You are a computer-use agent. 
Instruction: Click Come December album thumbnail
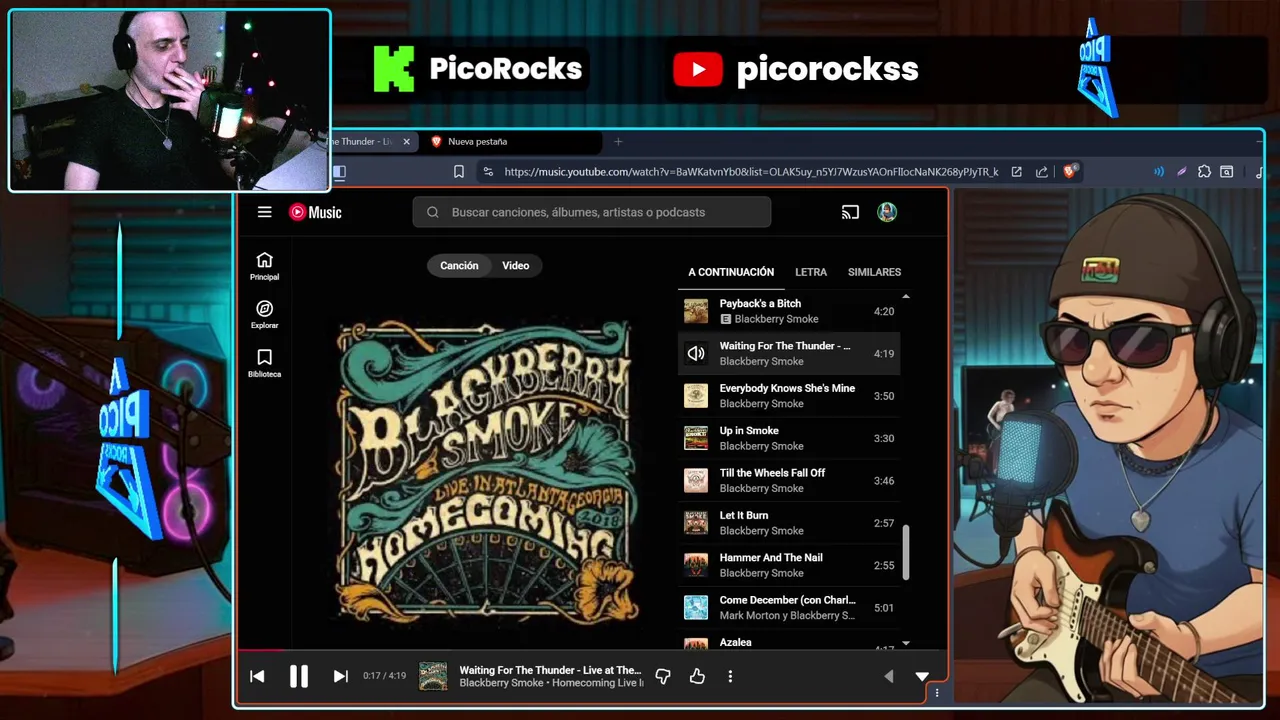[696, 607]
